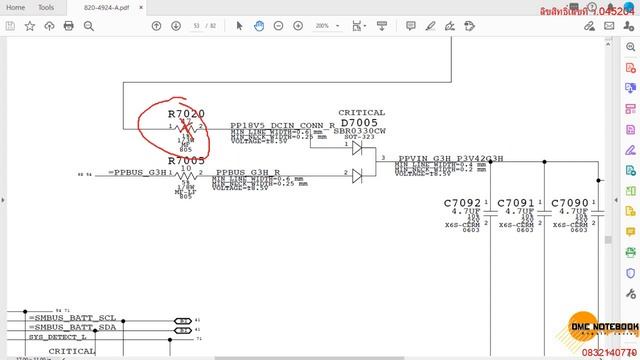640x360 pixels.
Task: Open pink Organize Pages tool icon
Action: (x=631, y=109)
